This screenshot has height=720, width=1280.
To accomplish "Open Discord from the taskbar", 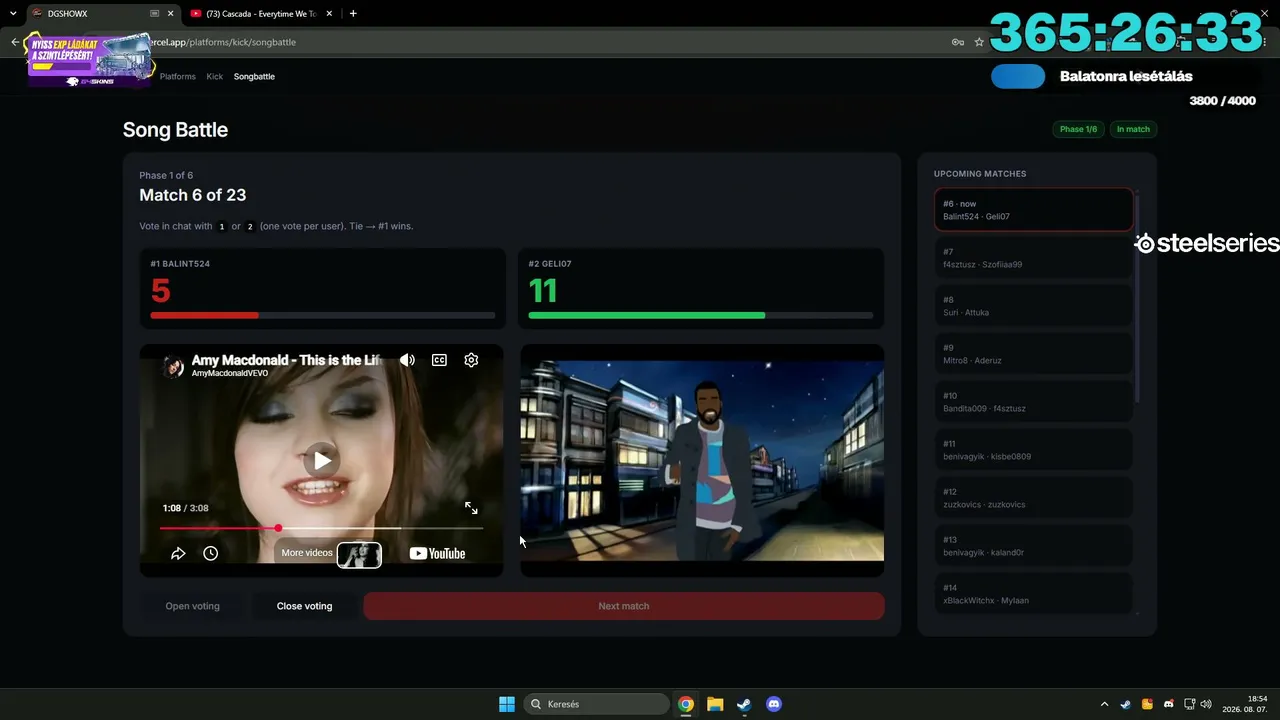I will (x=773, y=704).
